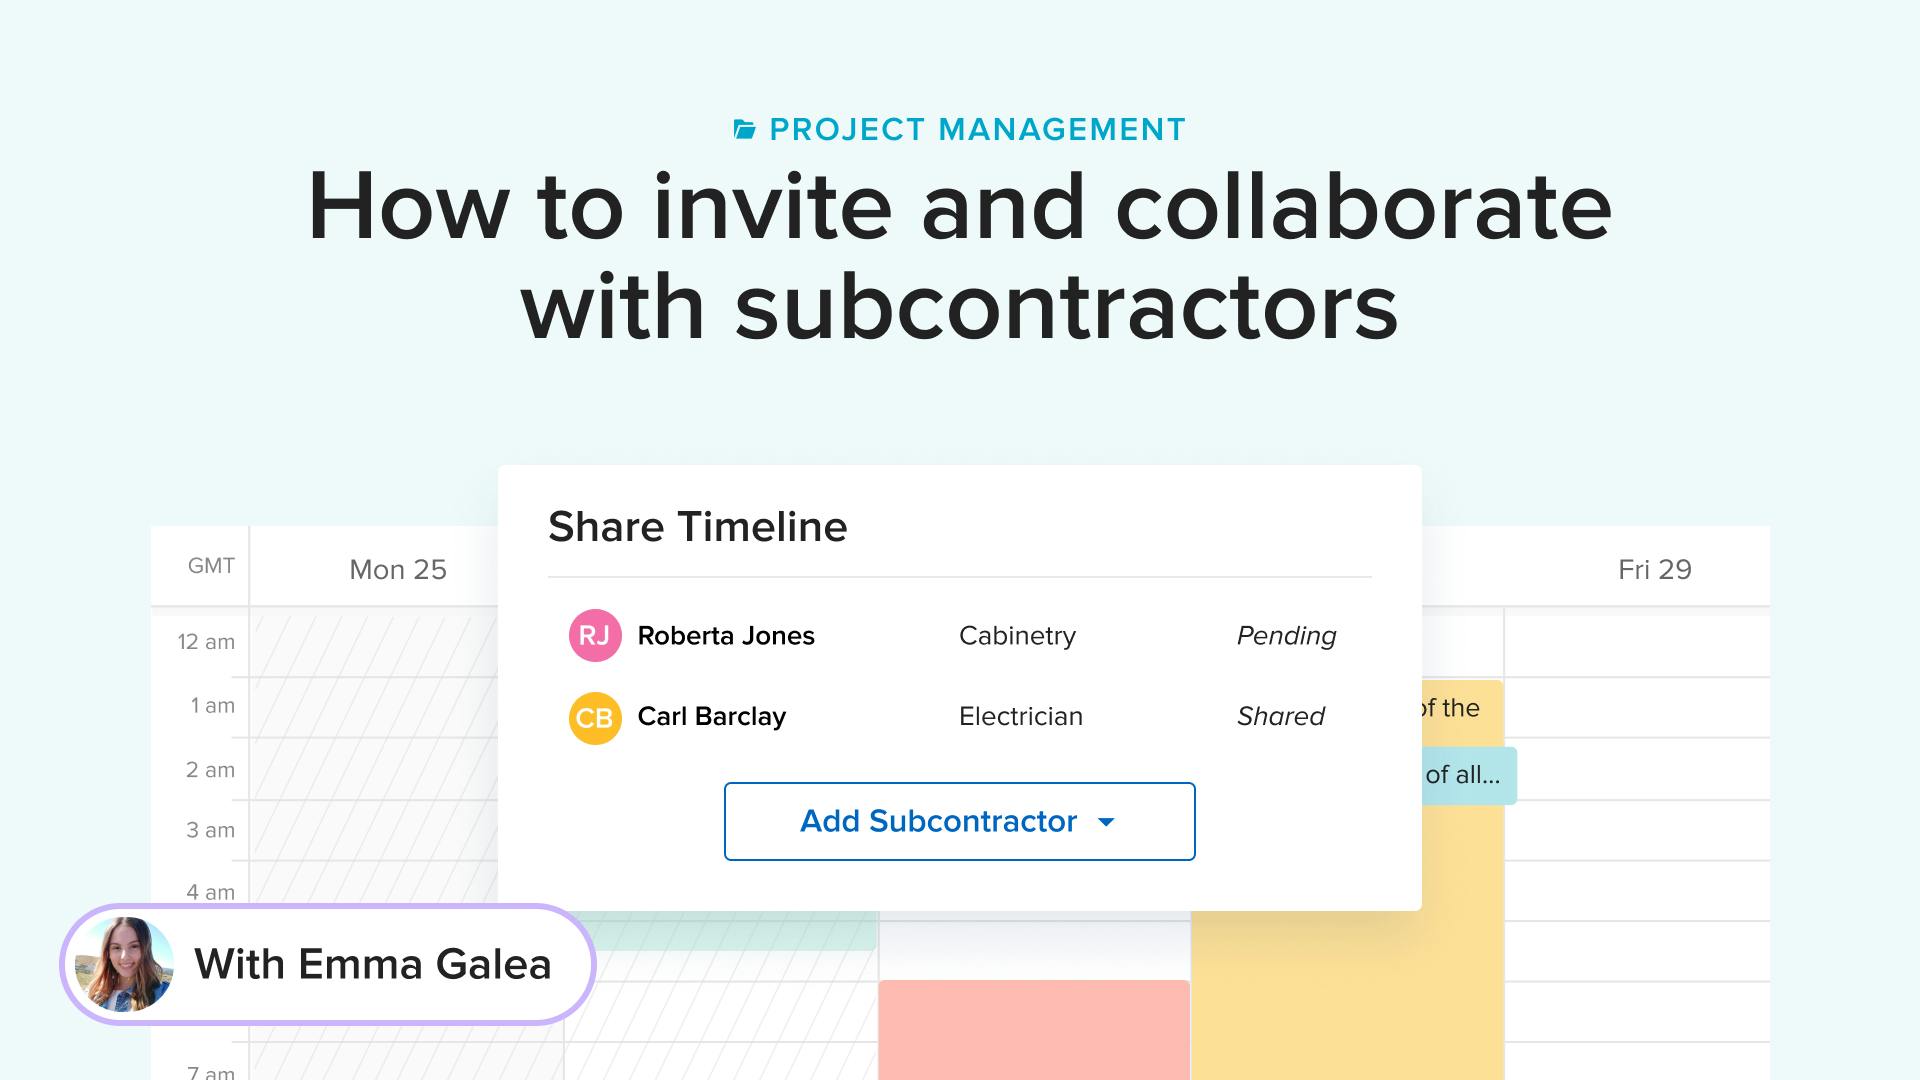Open the blue 'of all...' event
1920x1080 pixels.
click(x=1469, y=775)
